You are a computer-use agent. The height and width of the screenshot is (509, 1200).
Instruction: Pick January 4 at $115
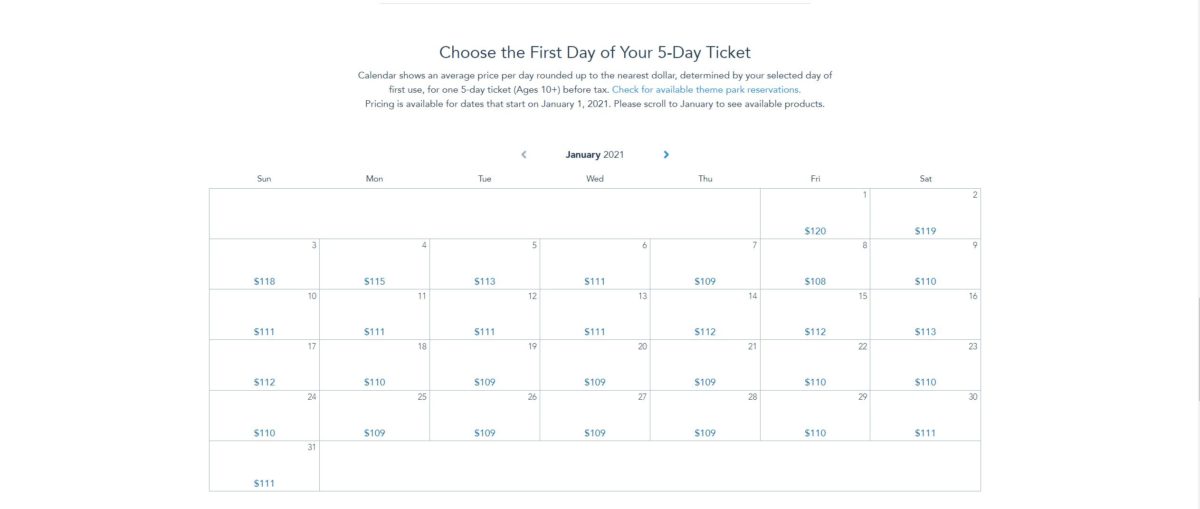point(375,264)
